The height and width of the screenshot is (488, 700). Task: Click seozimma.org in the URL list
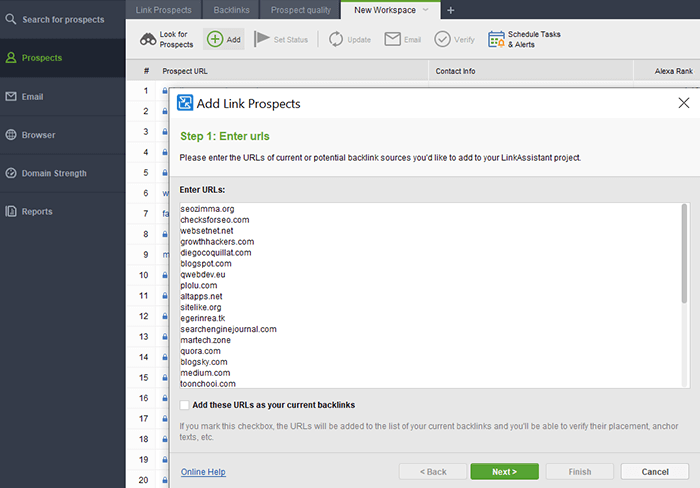click(207, 209)
